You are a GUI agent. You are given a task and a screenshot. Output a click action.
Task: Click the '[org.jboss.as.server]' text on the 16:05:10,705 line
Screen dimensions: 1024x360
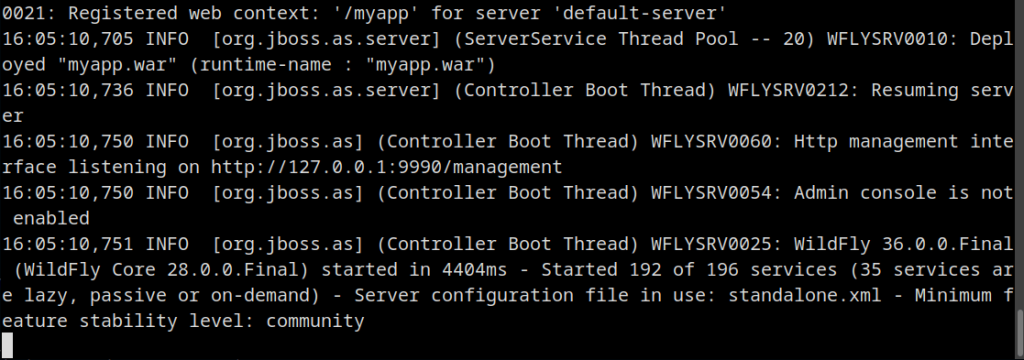(326, 39)
